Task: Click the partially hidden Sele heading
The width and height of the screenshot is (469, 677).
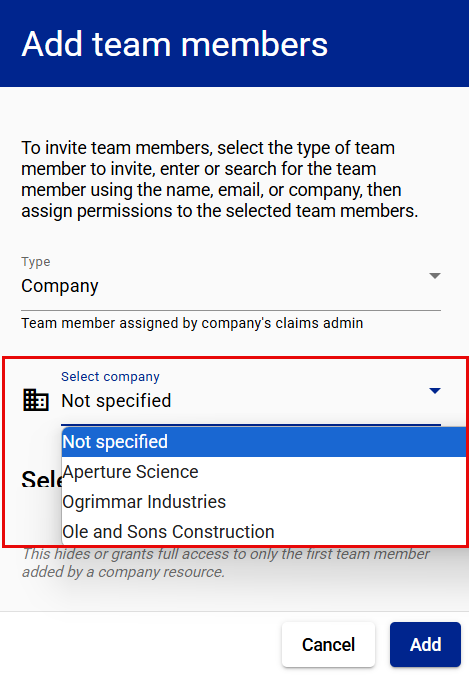Action: pos(41,479)
